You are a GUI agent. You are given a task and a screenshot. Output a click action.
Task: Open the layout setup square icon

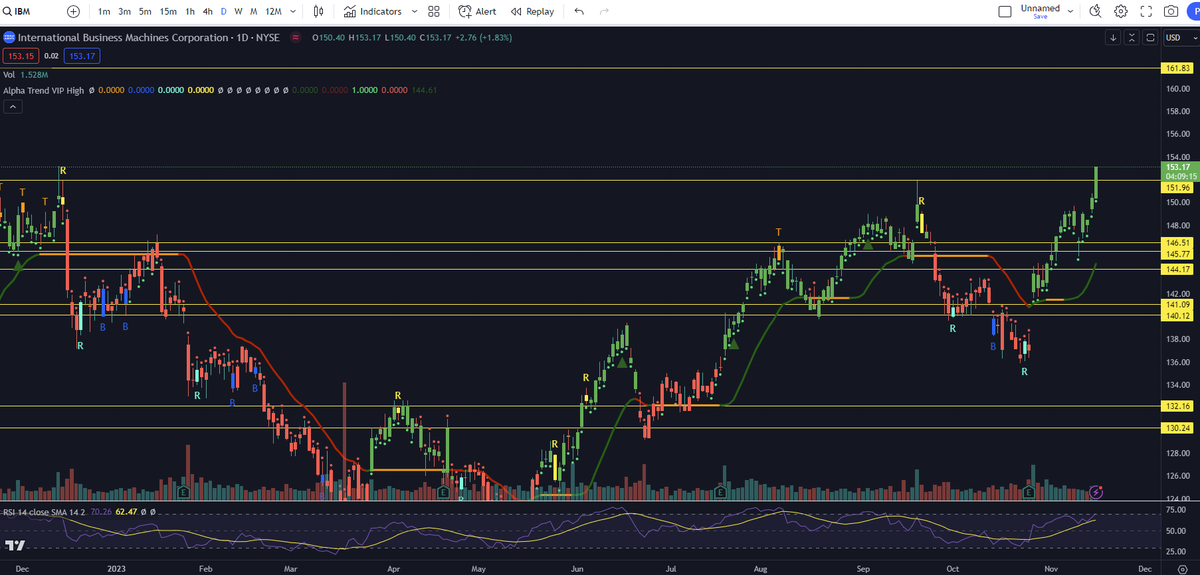pos(1005,12)
